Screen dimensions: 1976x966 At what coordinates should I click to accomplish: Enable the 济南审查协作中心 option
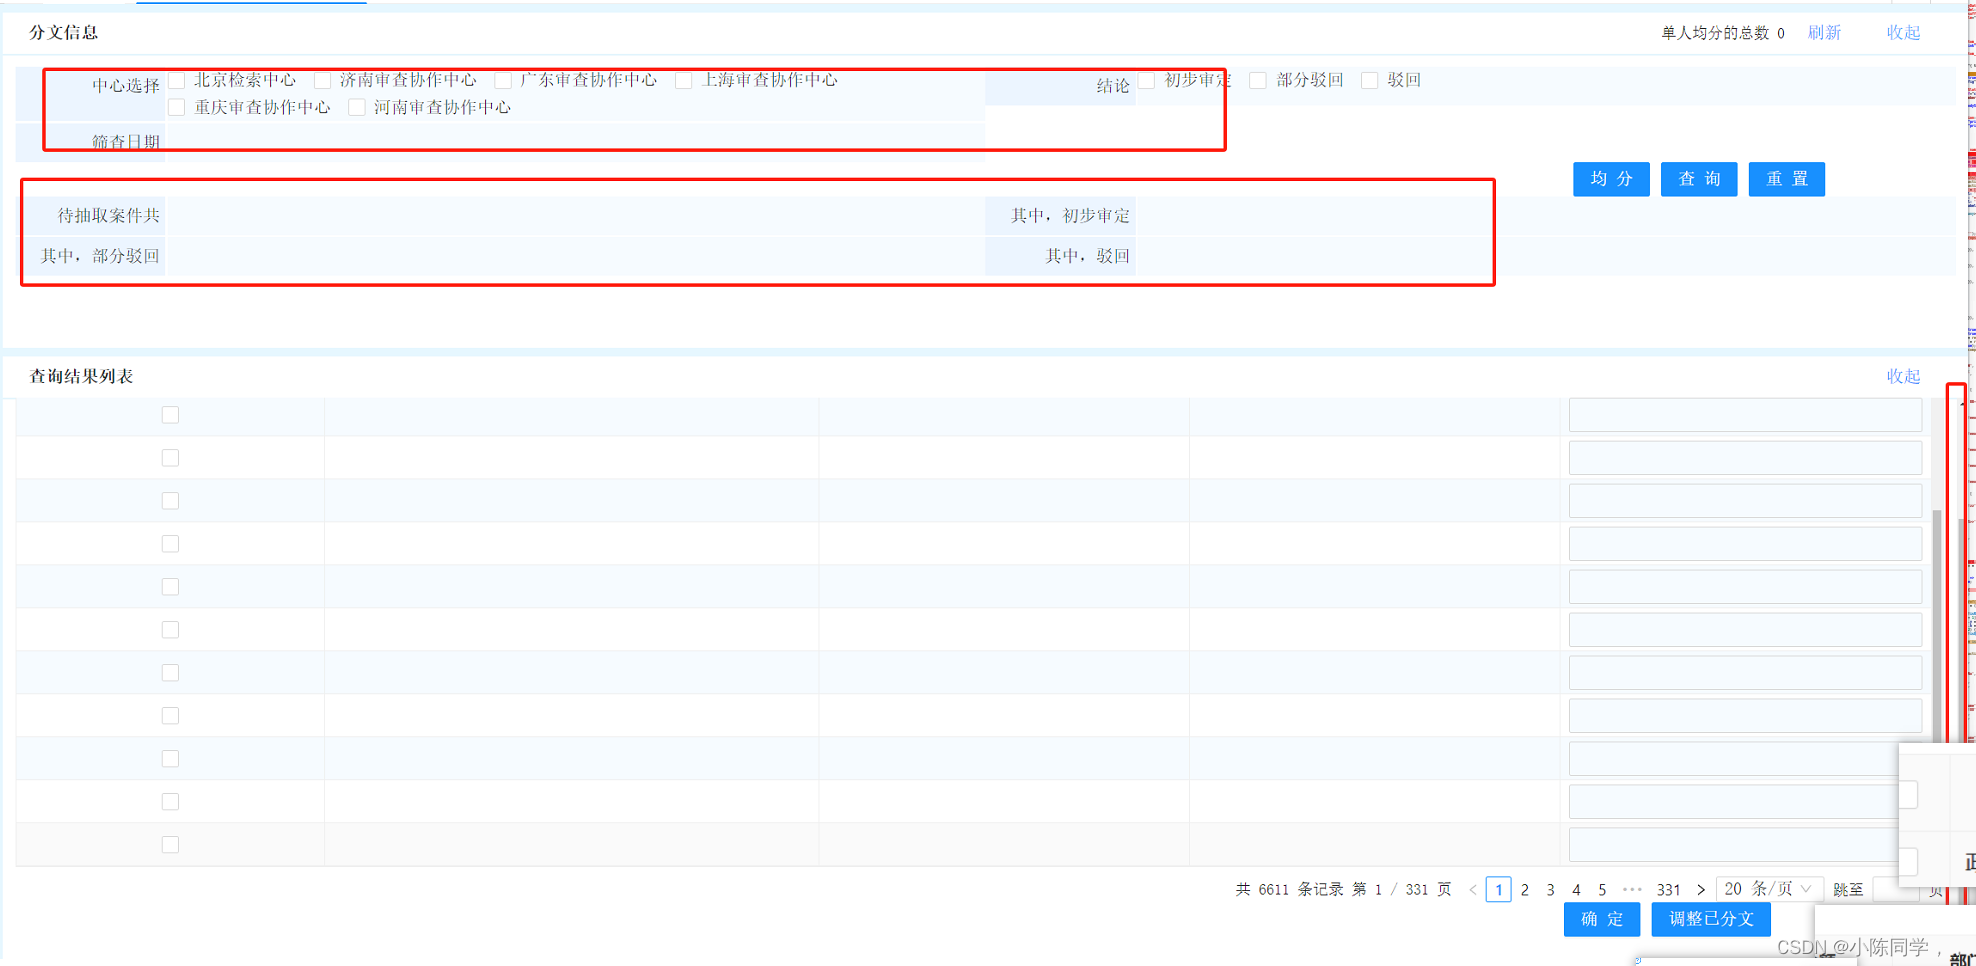click(322, 80)
